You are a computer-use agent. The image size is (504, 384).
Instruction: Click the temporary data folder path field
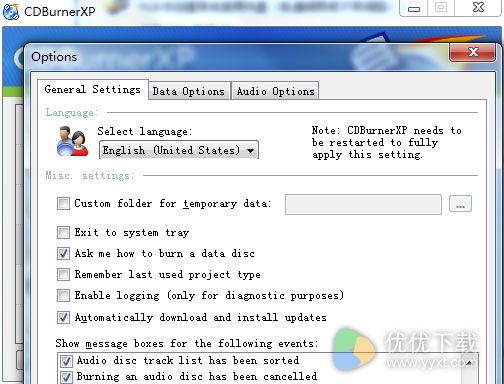click(363, 204)
